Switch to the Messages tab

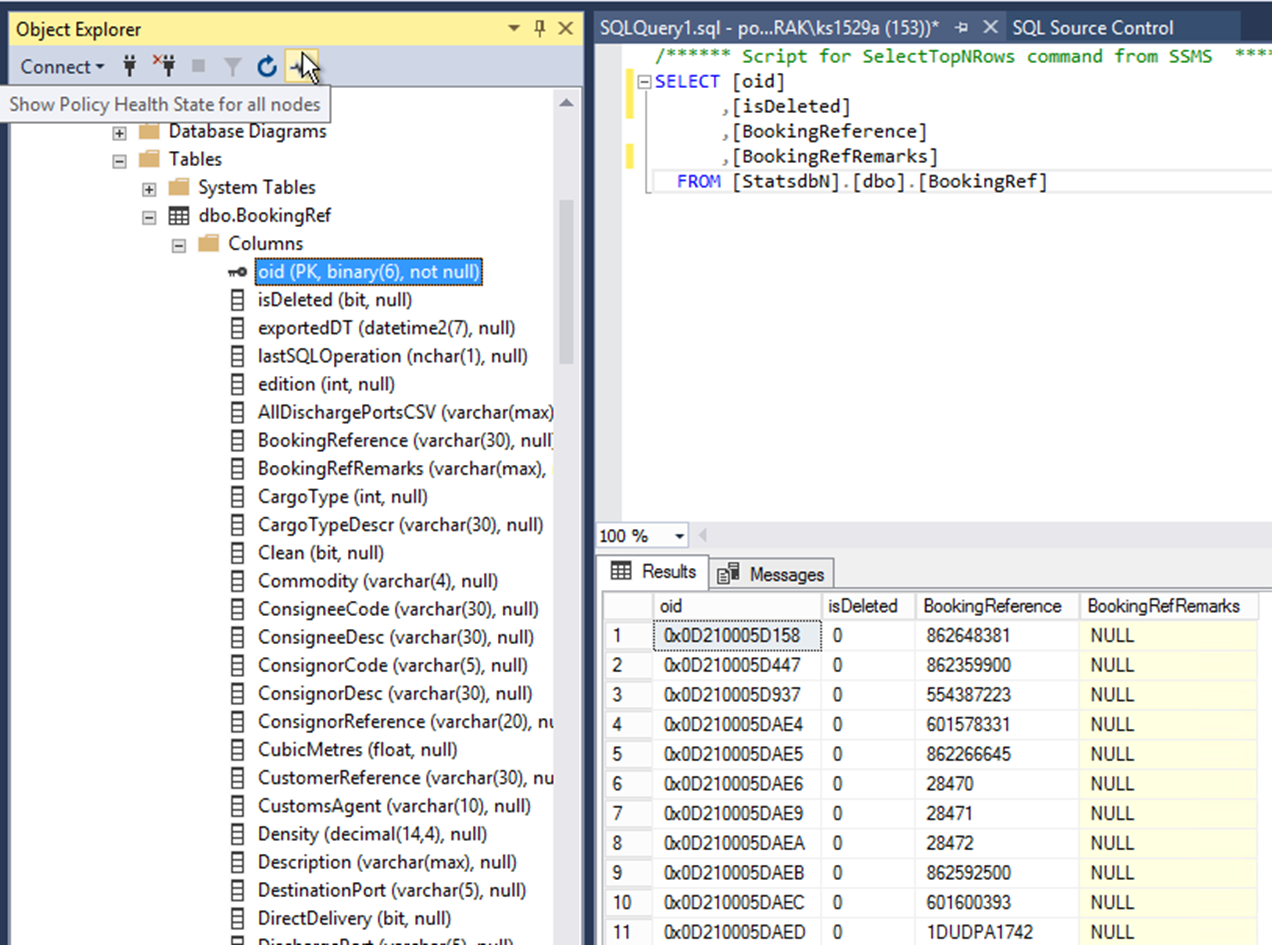[787, 573]
